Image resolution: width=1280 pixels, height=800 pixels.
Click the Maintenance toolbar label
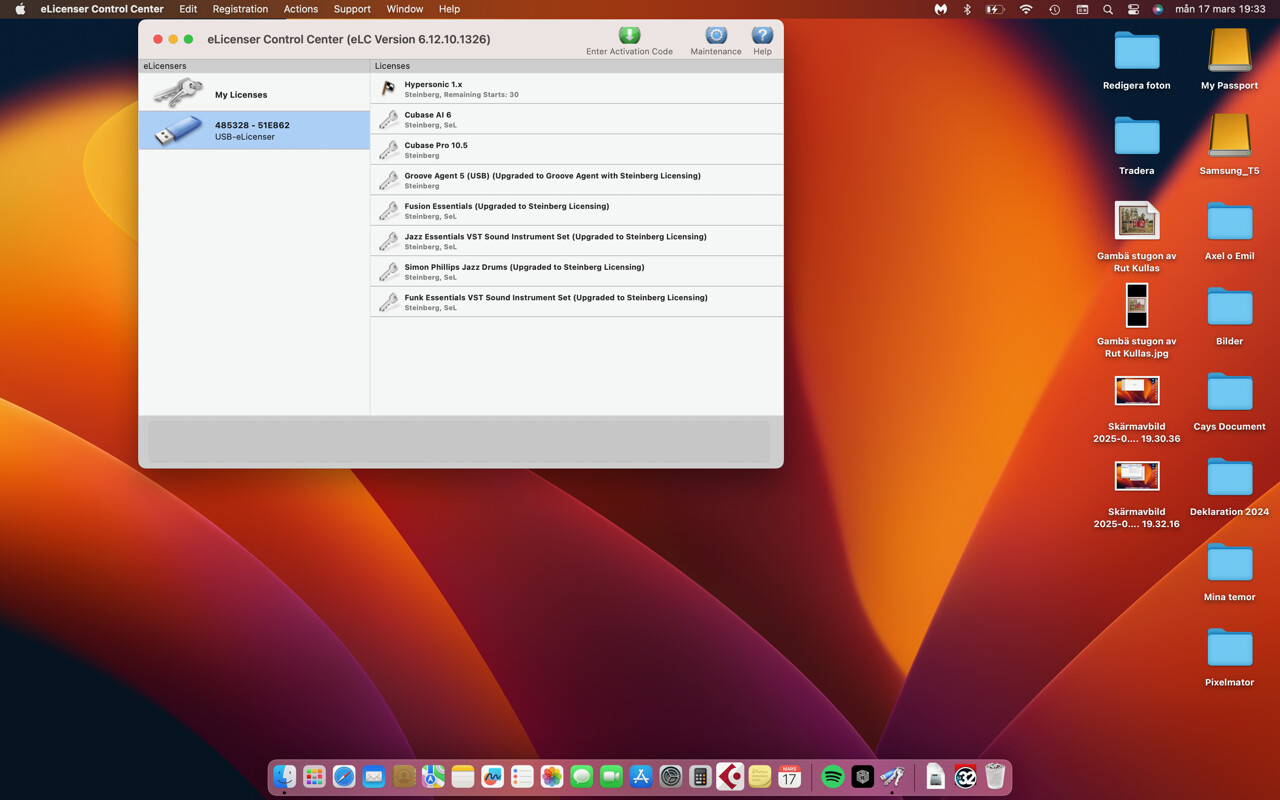tap(716, 52)
